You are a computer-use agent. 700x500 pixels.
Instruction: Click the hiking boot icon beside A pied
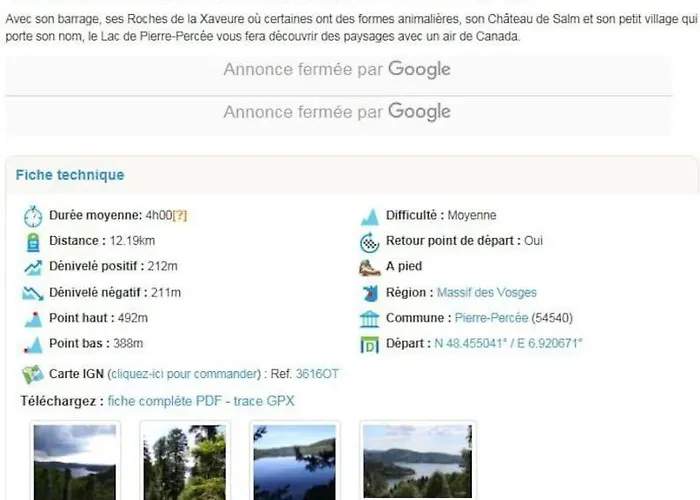[370, 267]
